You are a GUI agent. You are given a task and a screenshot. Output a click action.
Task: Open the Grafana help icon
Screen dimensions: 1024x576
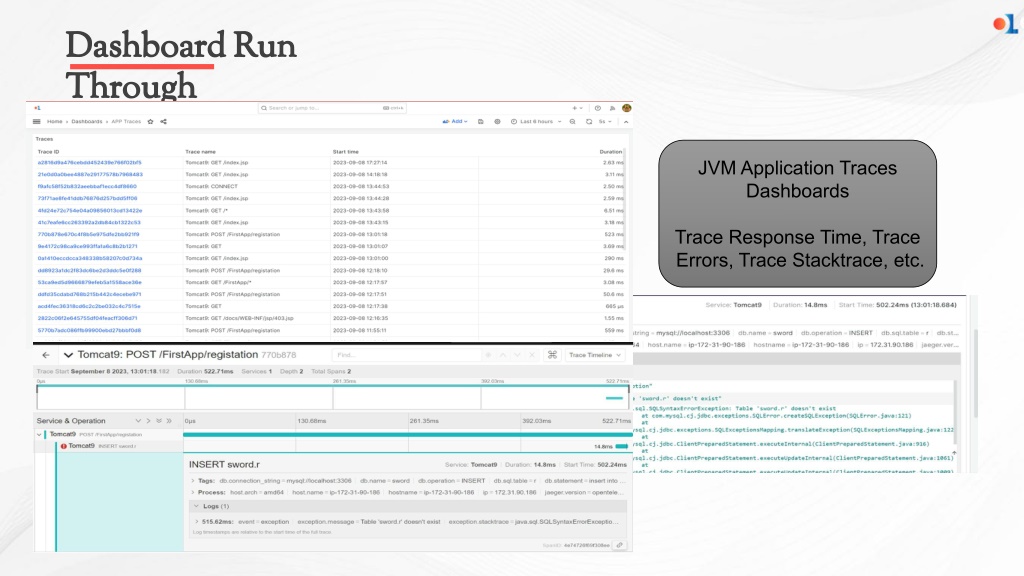(598, 108)
